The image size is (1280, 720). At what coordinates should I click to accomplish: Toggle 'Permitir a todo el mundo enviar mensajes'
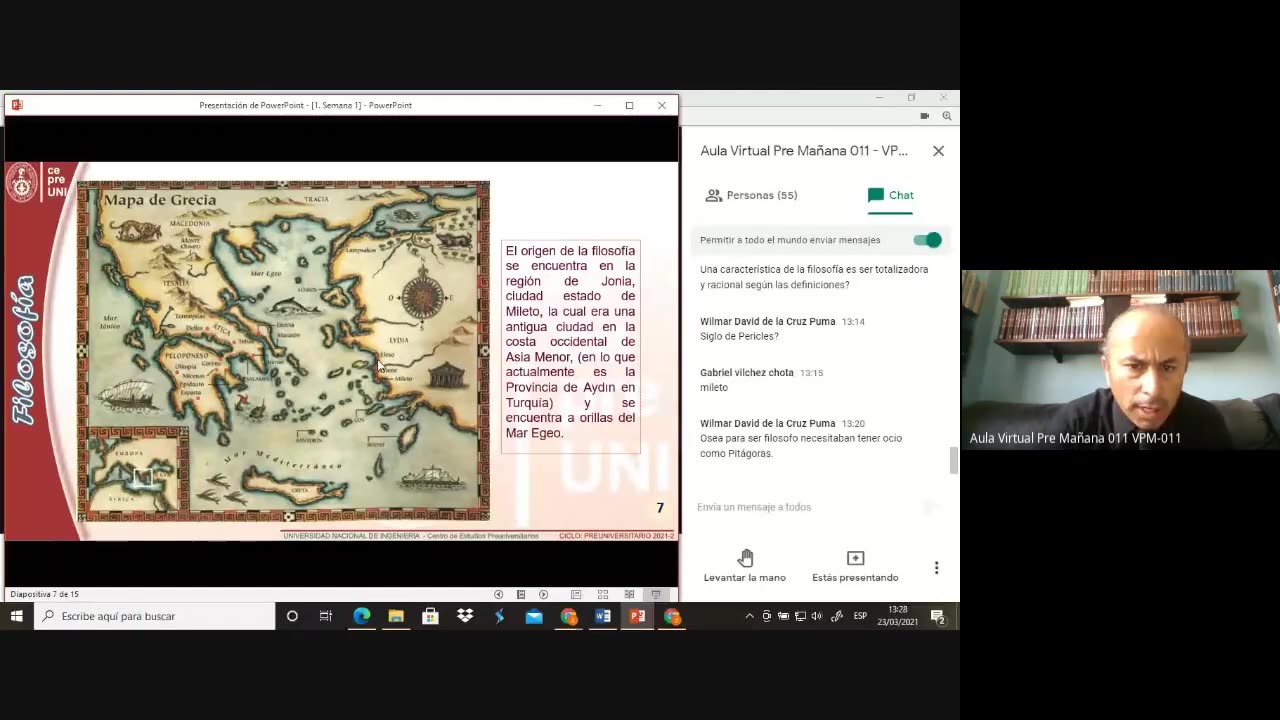click(x=927, y=240)
